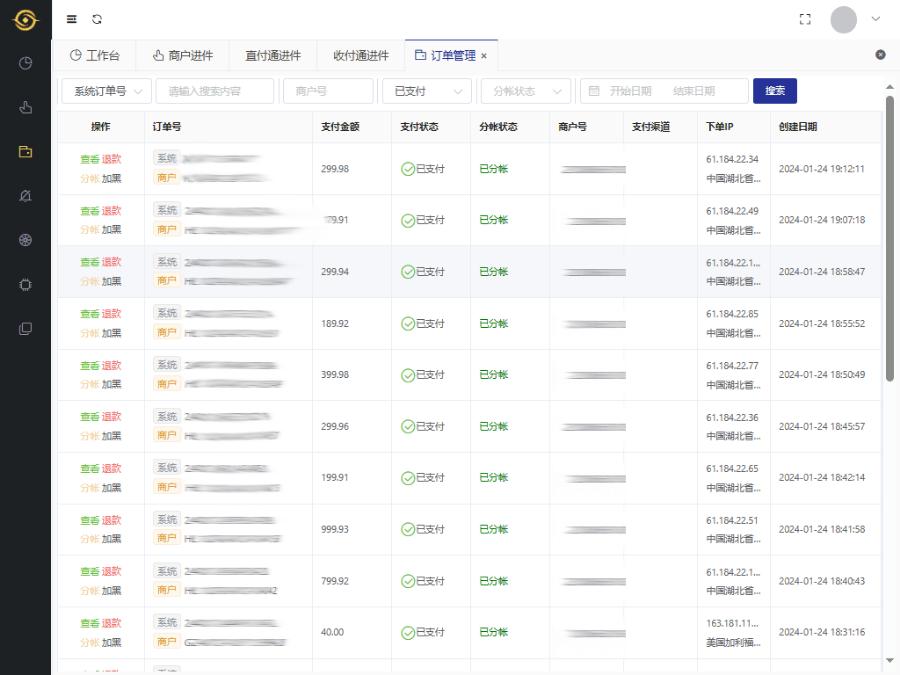
Task: Click 加黑 for the 999.93 order
Action: tap(111, 539)
